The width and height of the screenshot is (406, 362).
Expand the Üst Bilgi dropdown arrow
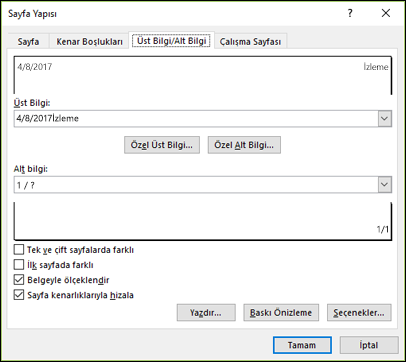coord(384,119)
